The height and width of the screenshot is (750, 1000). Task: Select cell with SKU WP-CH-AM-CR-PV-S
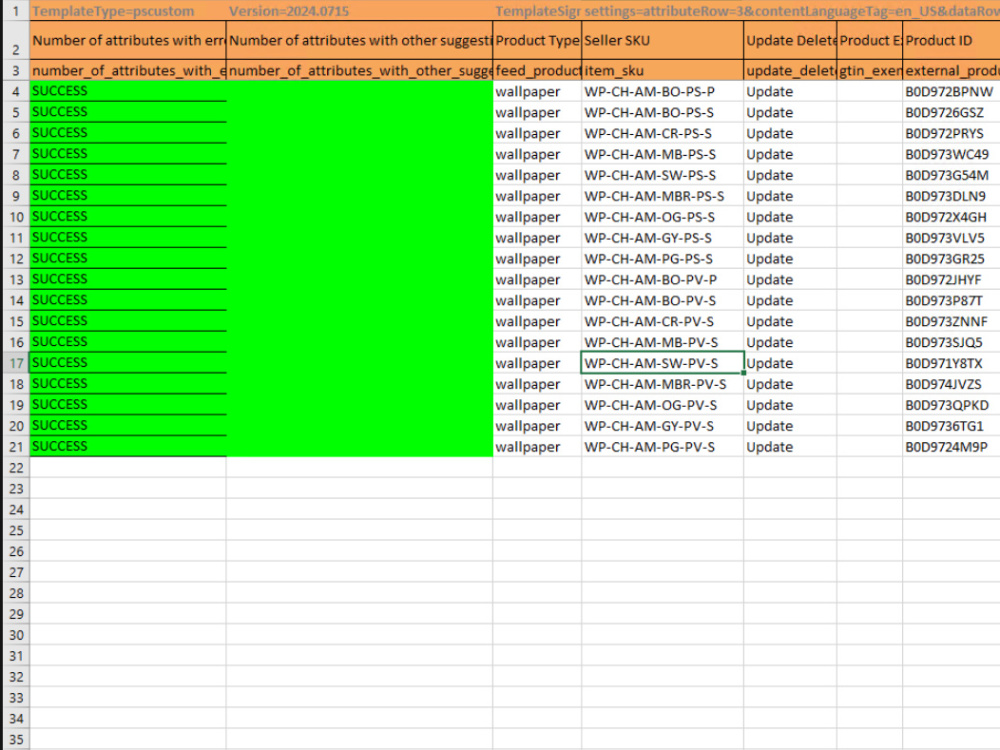click(x=662, y=321)
